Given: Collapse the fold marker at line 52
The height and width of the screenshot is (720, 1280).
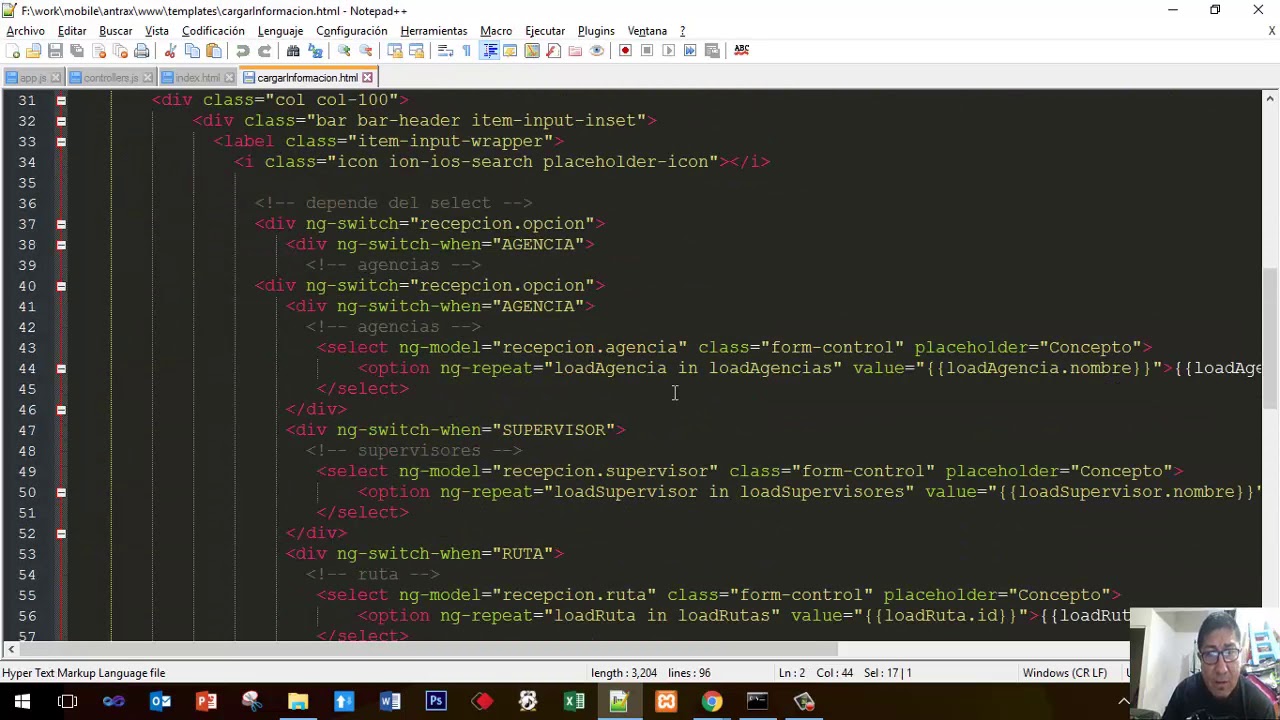Looking at the screenshot, I should (61, 533).
